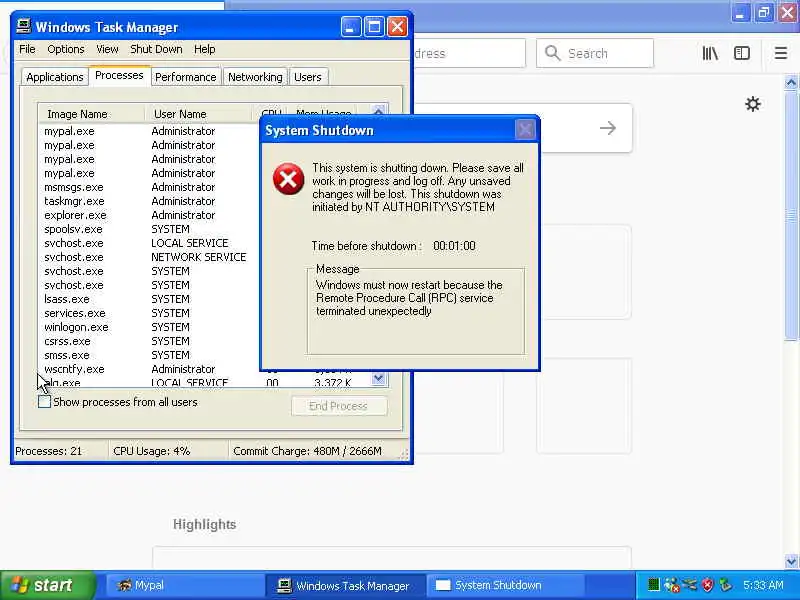
Task: Click the Task Manager title bar icon
Action: 23,26
